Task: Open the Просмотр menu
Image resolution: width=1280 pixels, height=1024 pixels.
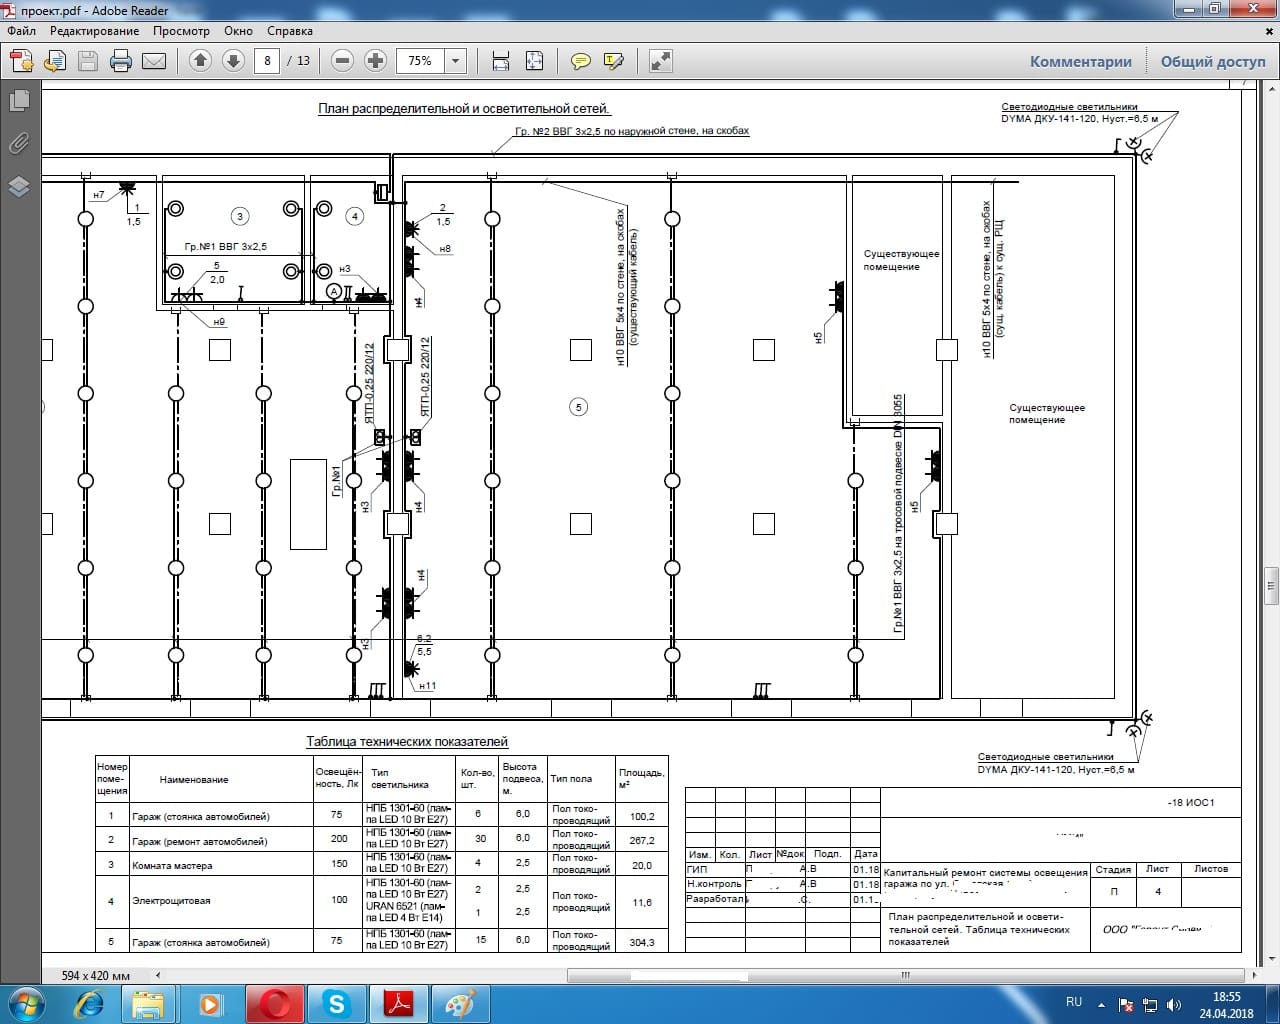Action: coord(181,31)
